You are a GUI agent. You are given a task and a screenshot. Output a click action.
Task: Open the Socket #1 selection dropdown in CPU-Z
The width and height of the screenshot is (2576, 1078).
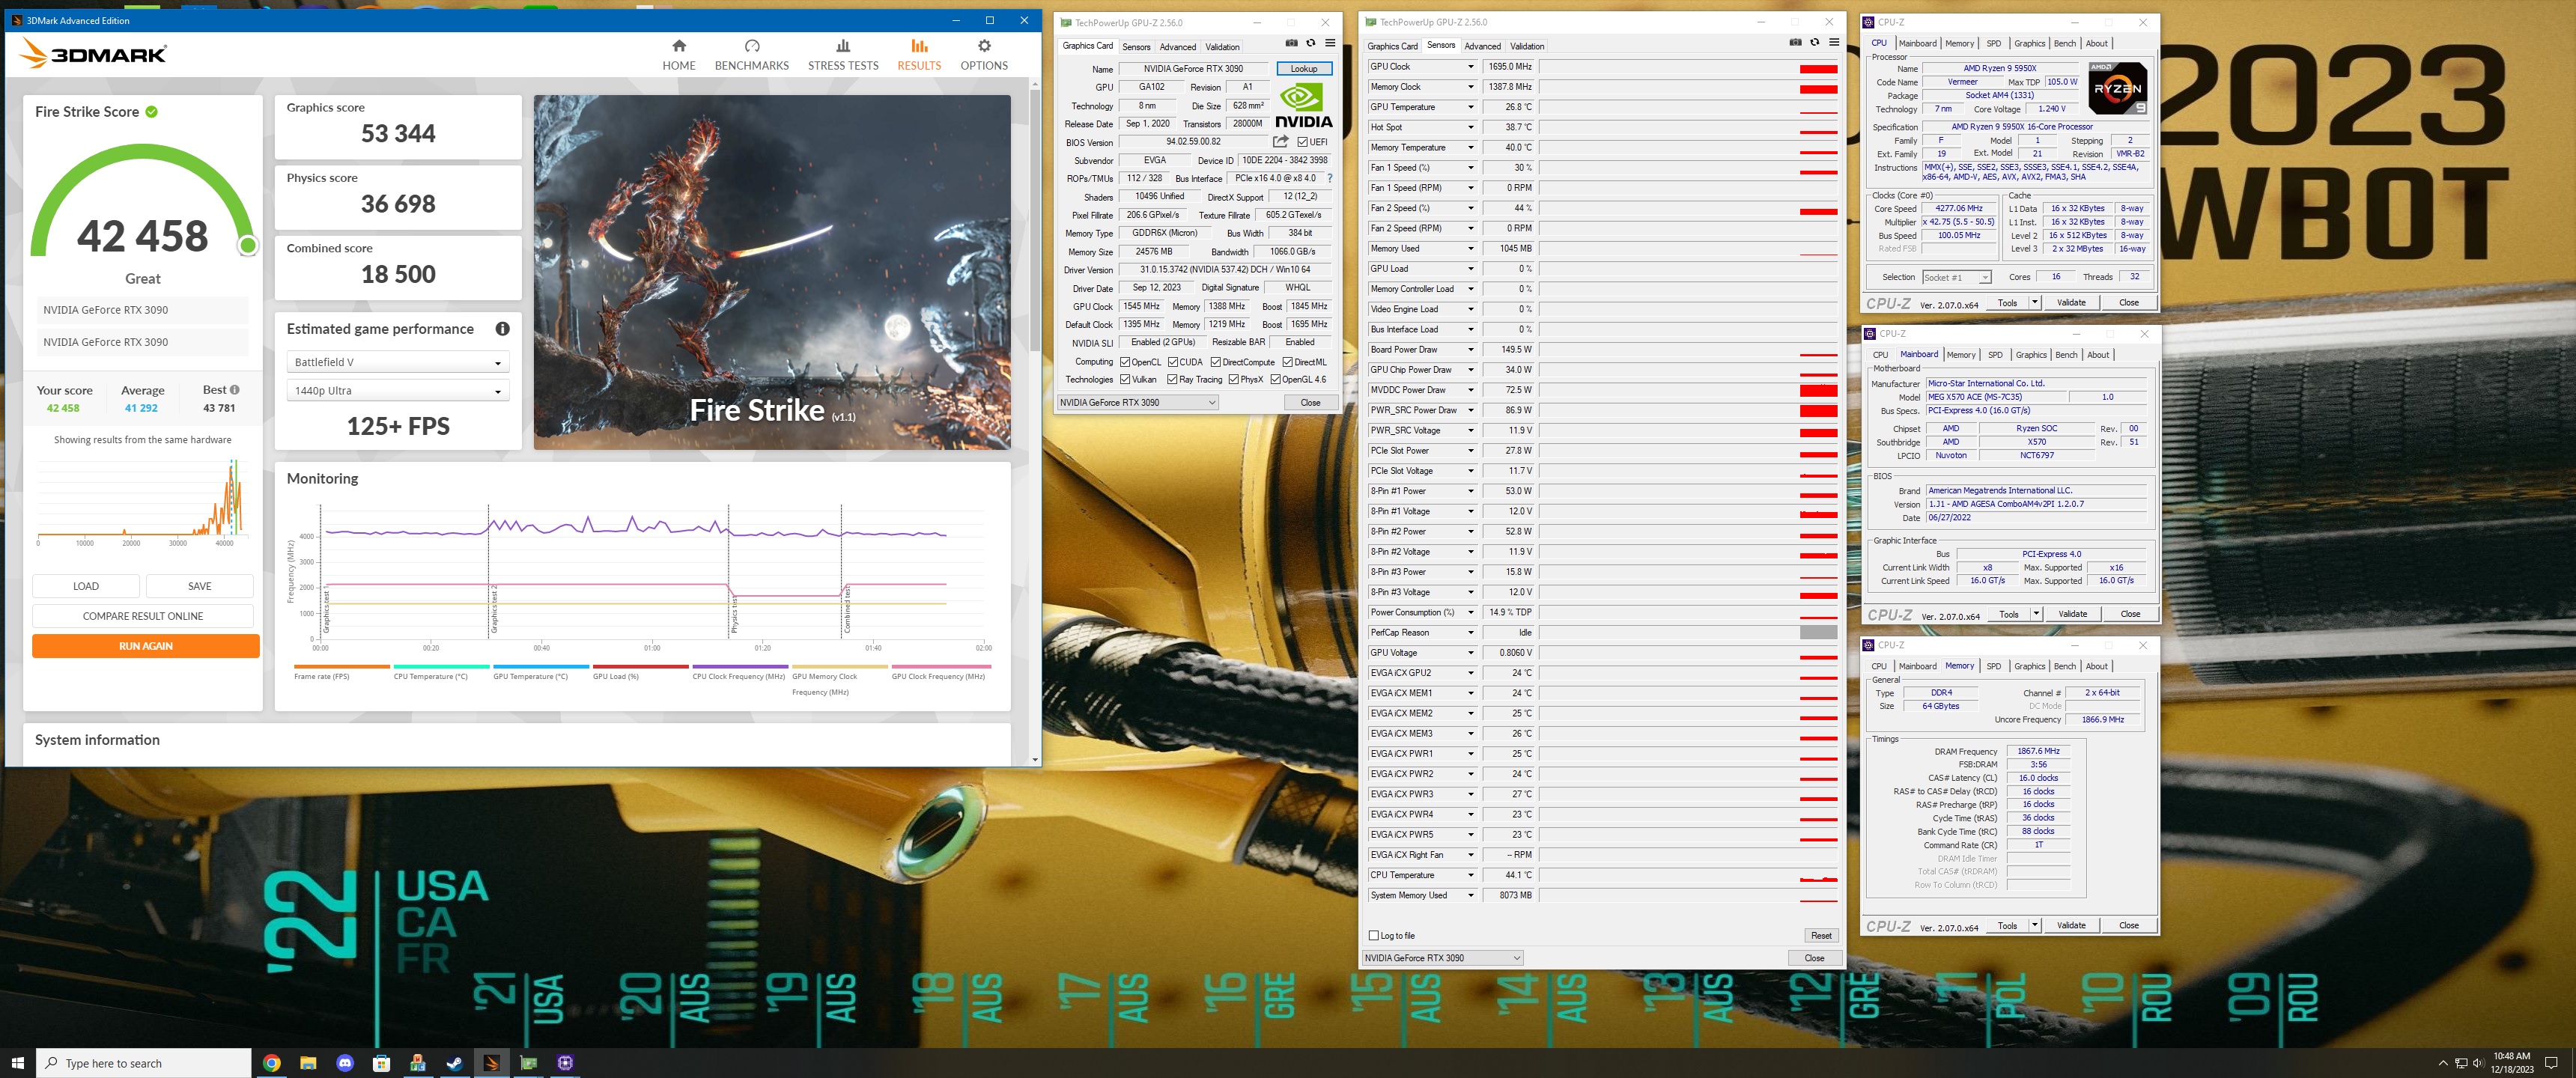click(x=1957, y=277)
